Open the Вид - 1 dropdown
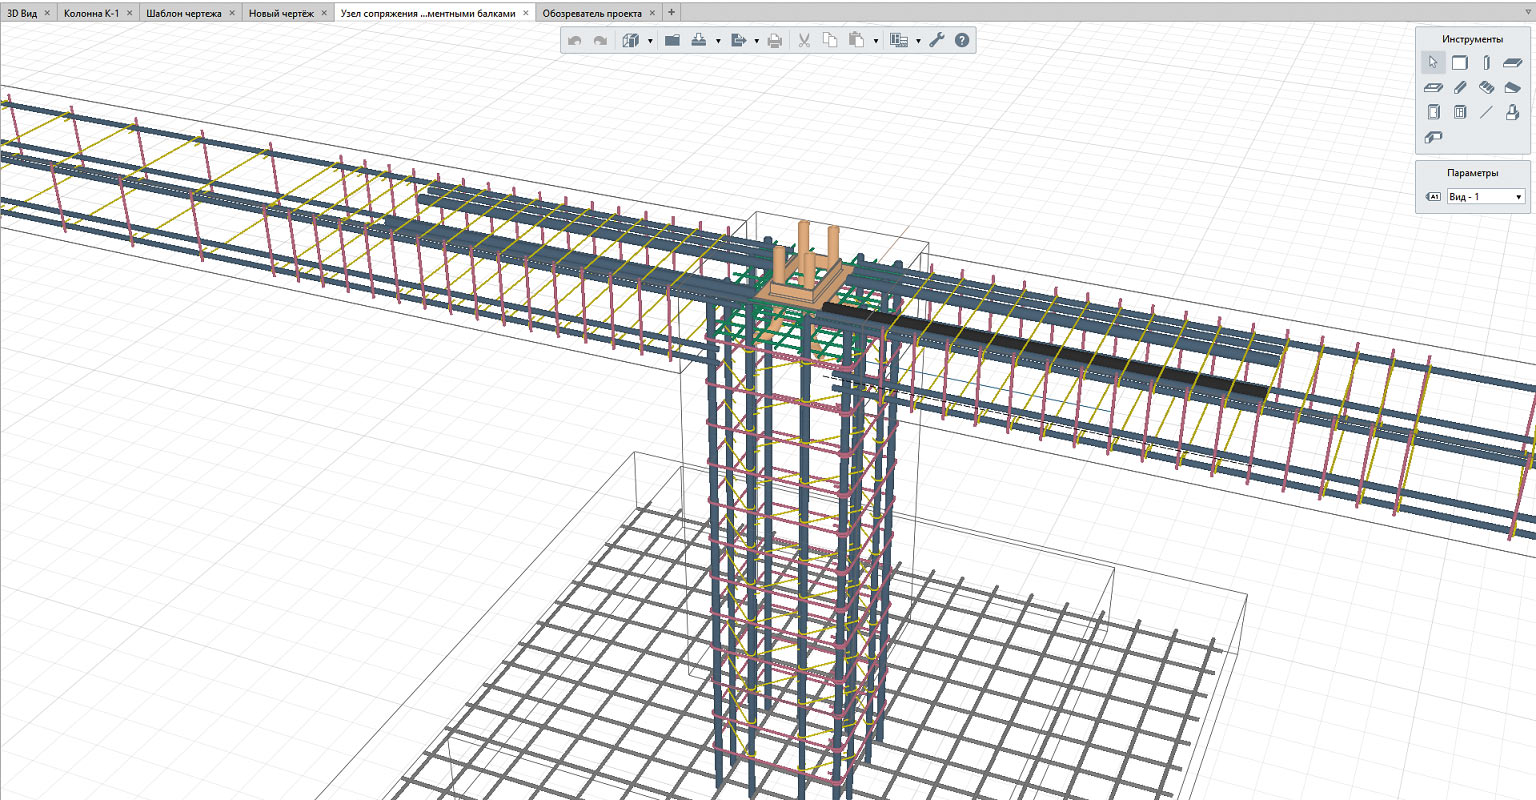Image resolution: width=1536 pixels, height=800 pixels. click(1485, 197)
